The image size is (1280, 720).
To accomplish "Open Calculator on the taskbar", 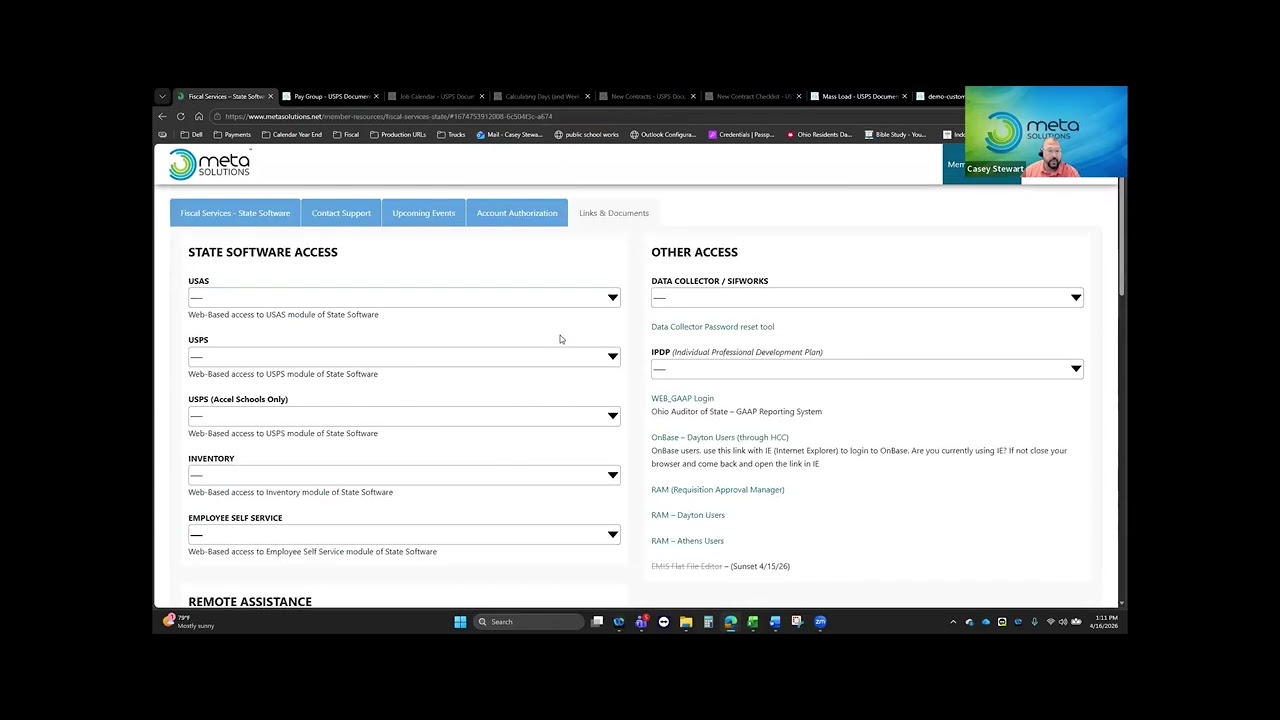I will pyautogui.click(x=708, y=622).
